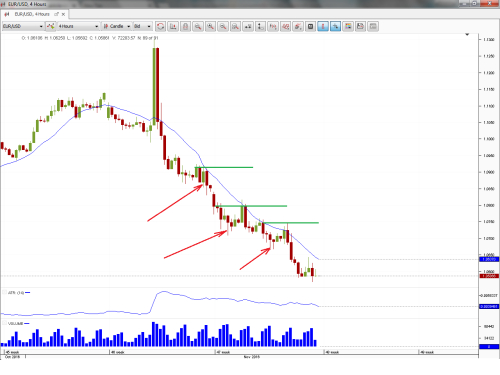Toggle the VOLUME indicator checkbox
Image resolution: width=500 pixels, height=375 pixels.
click(5, 323)
